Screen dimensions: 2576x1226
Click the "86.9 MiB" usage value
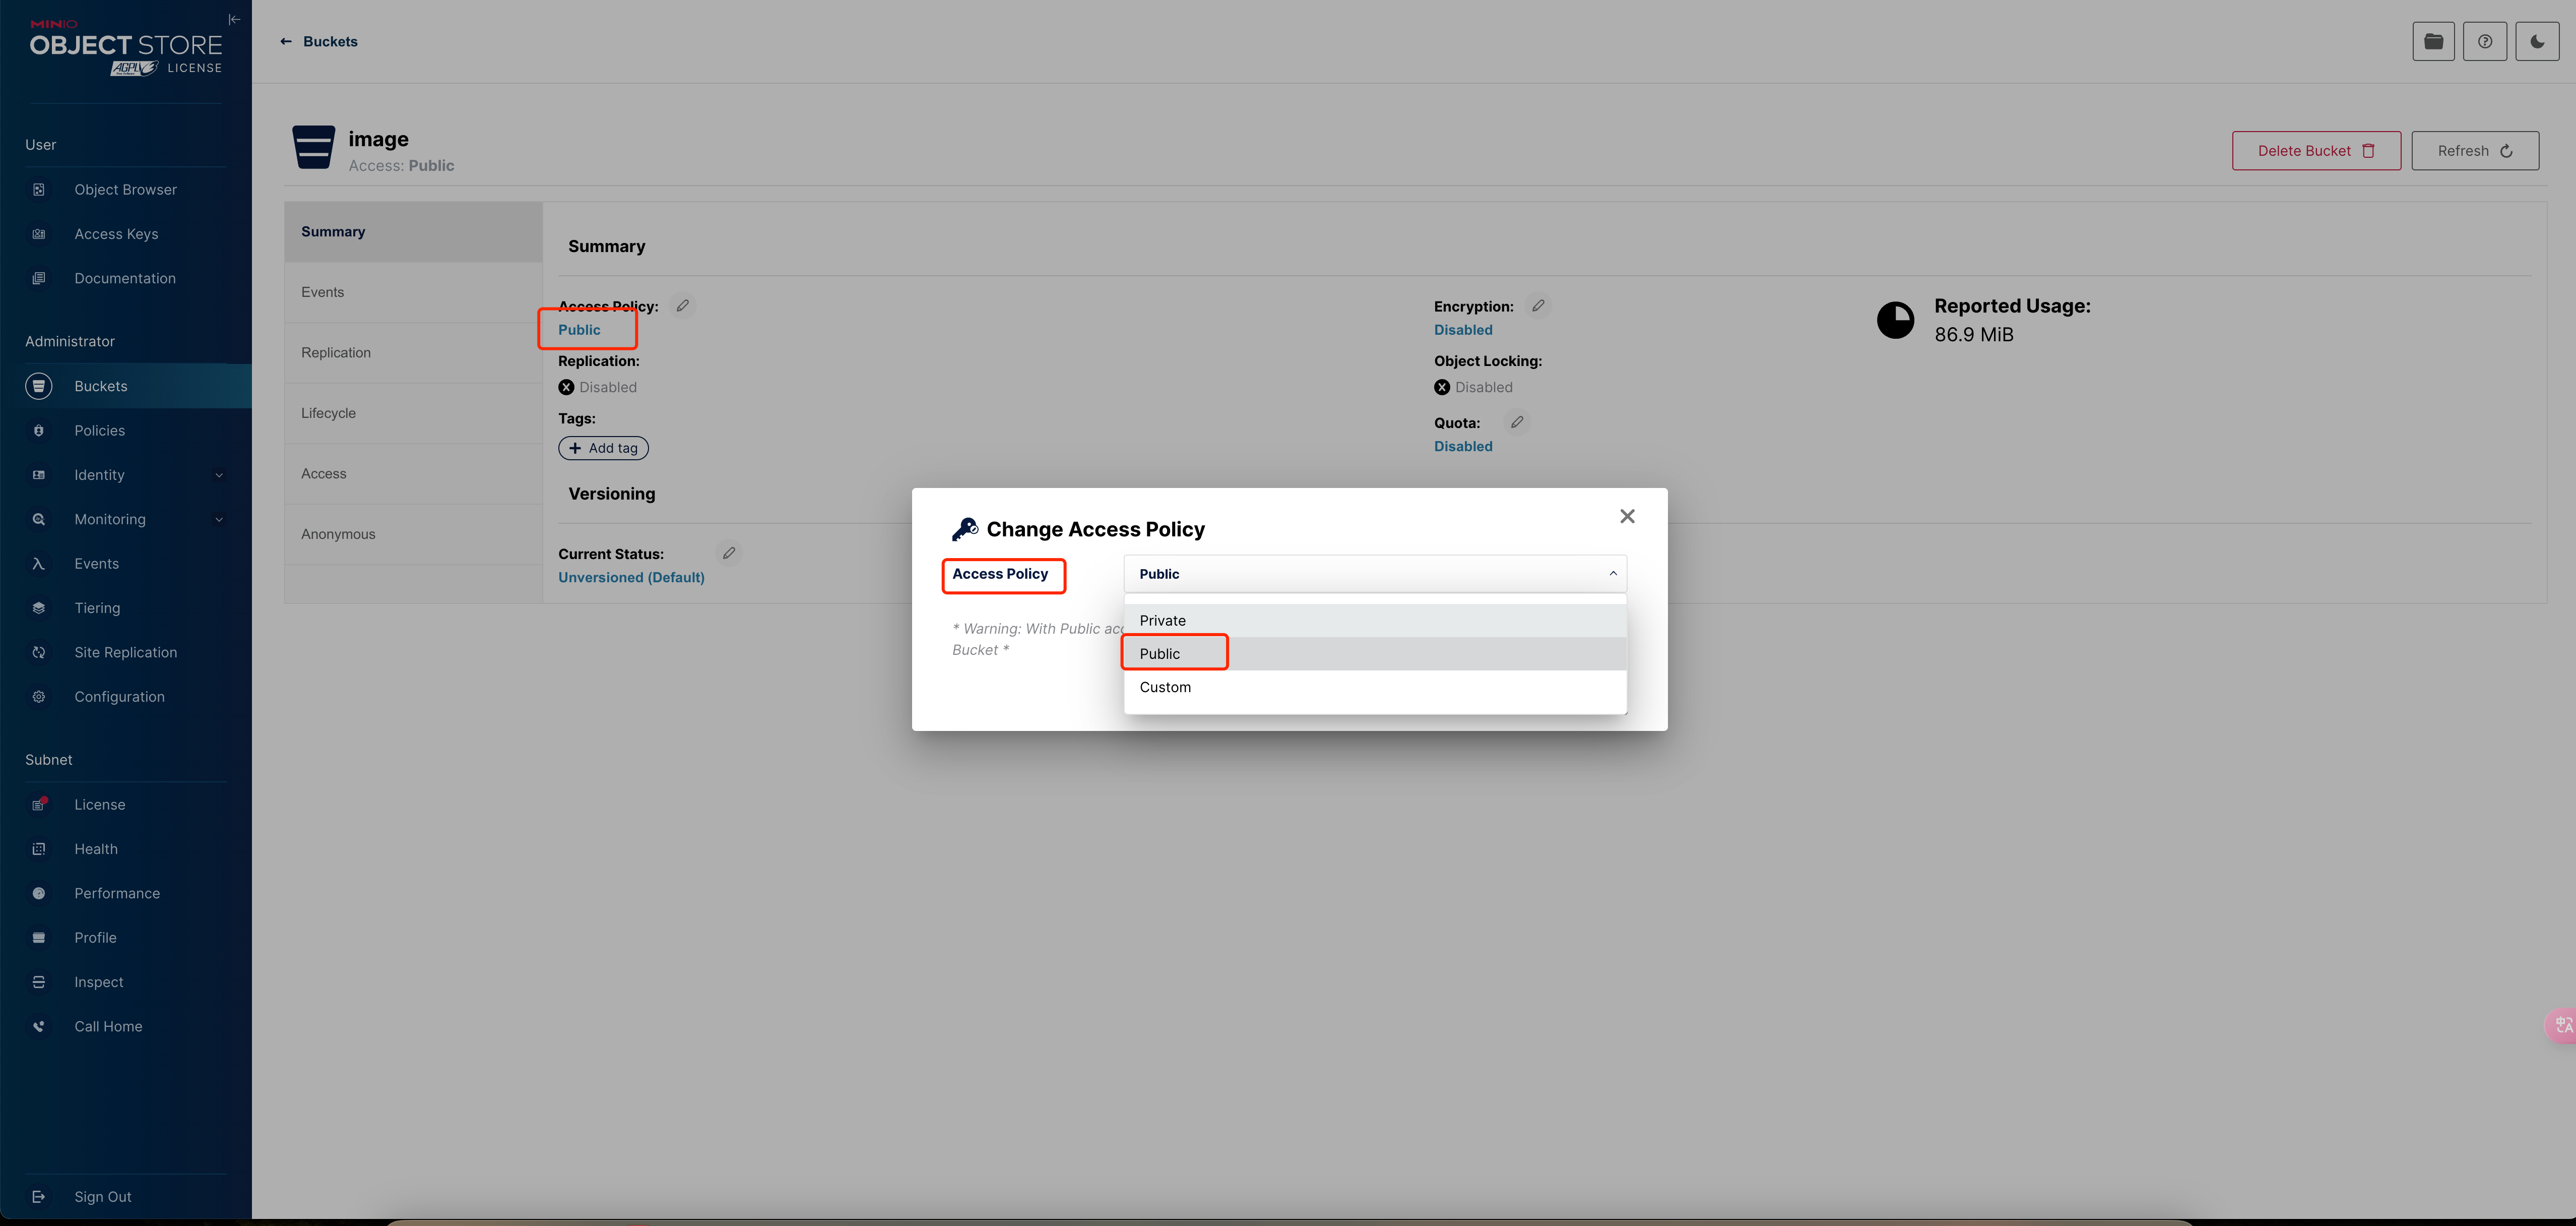pos(1973,334)
